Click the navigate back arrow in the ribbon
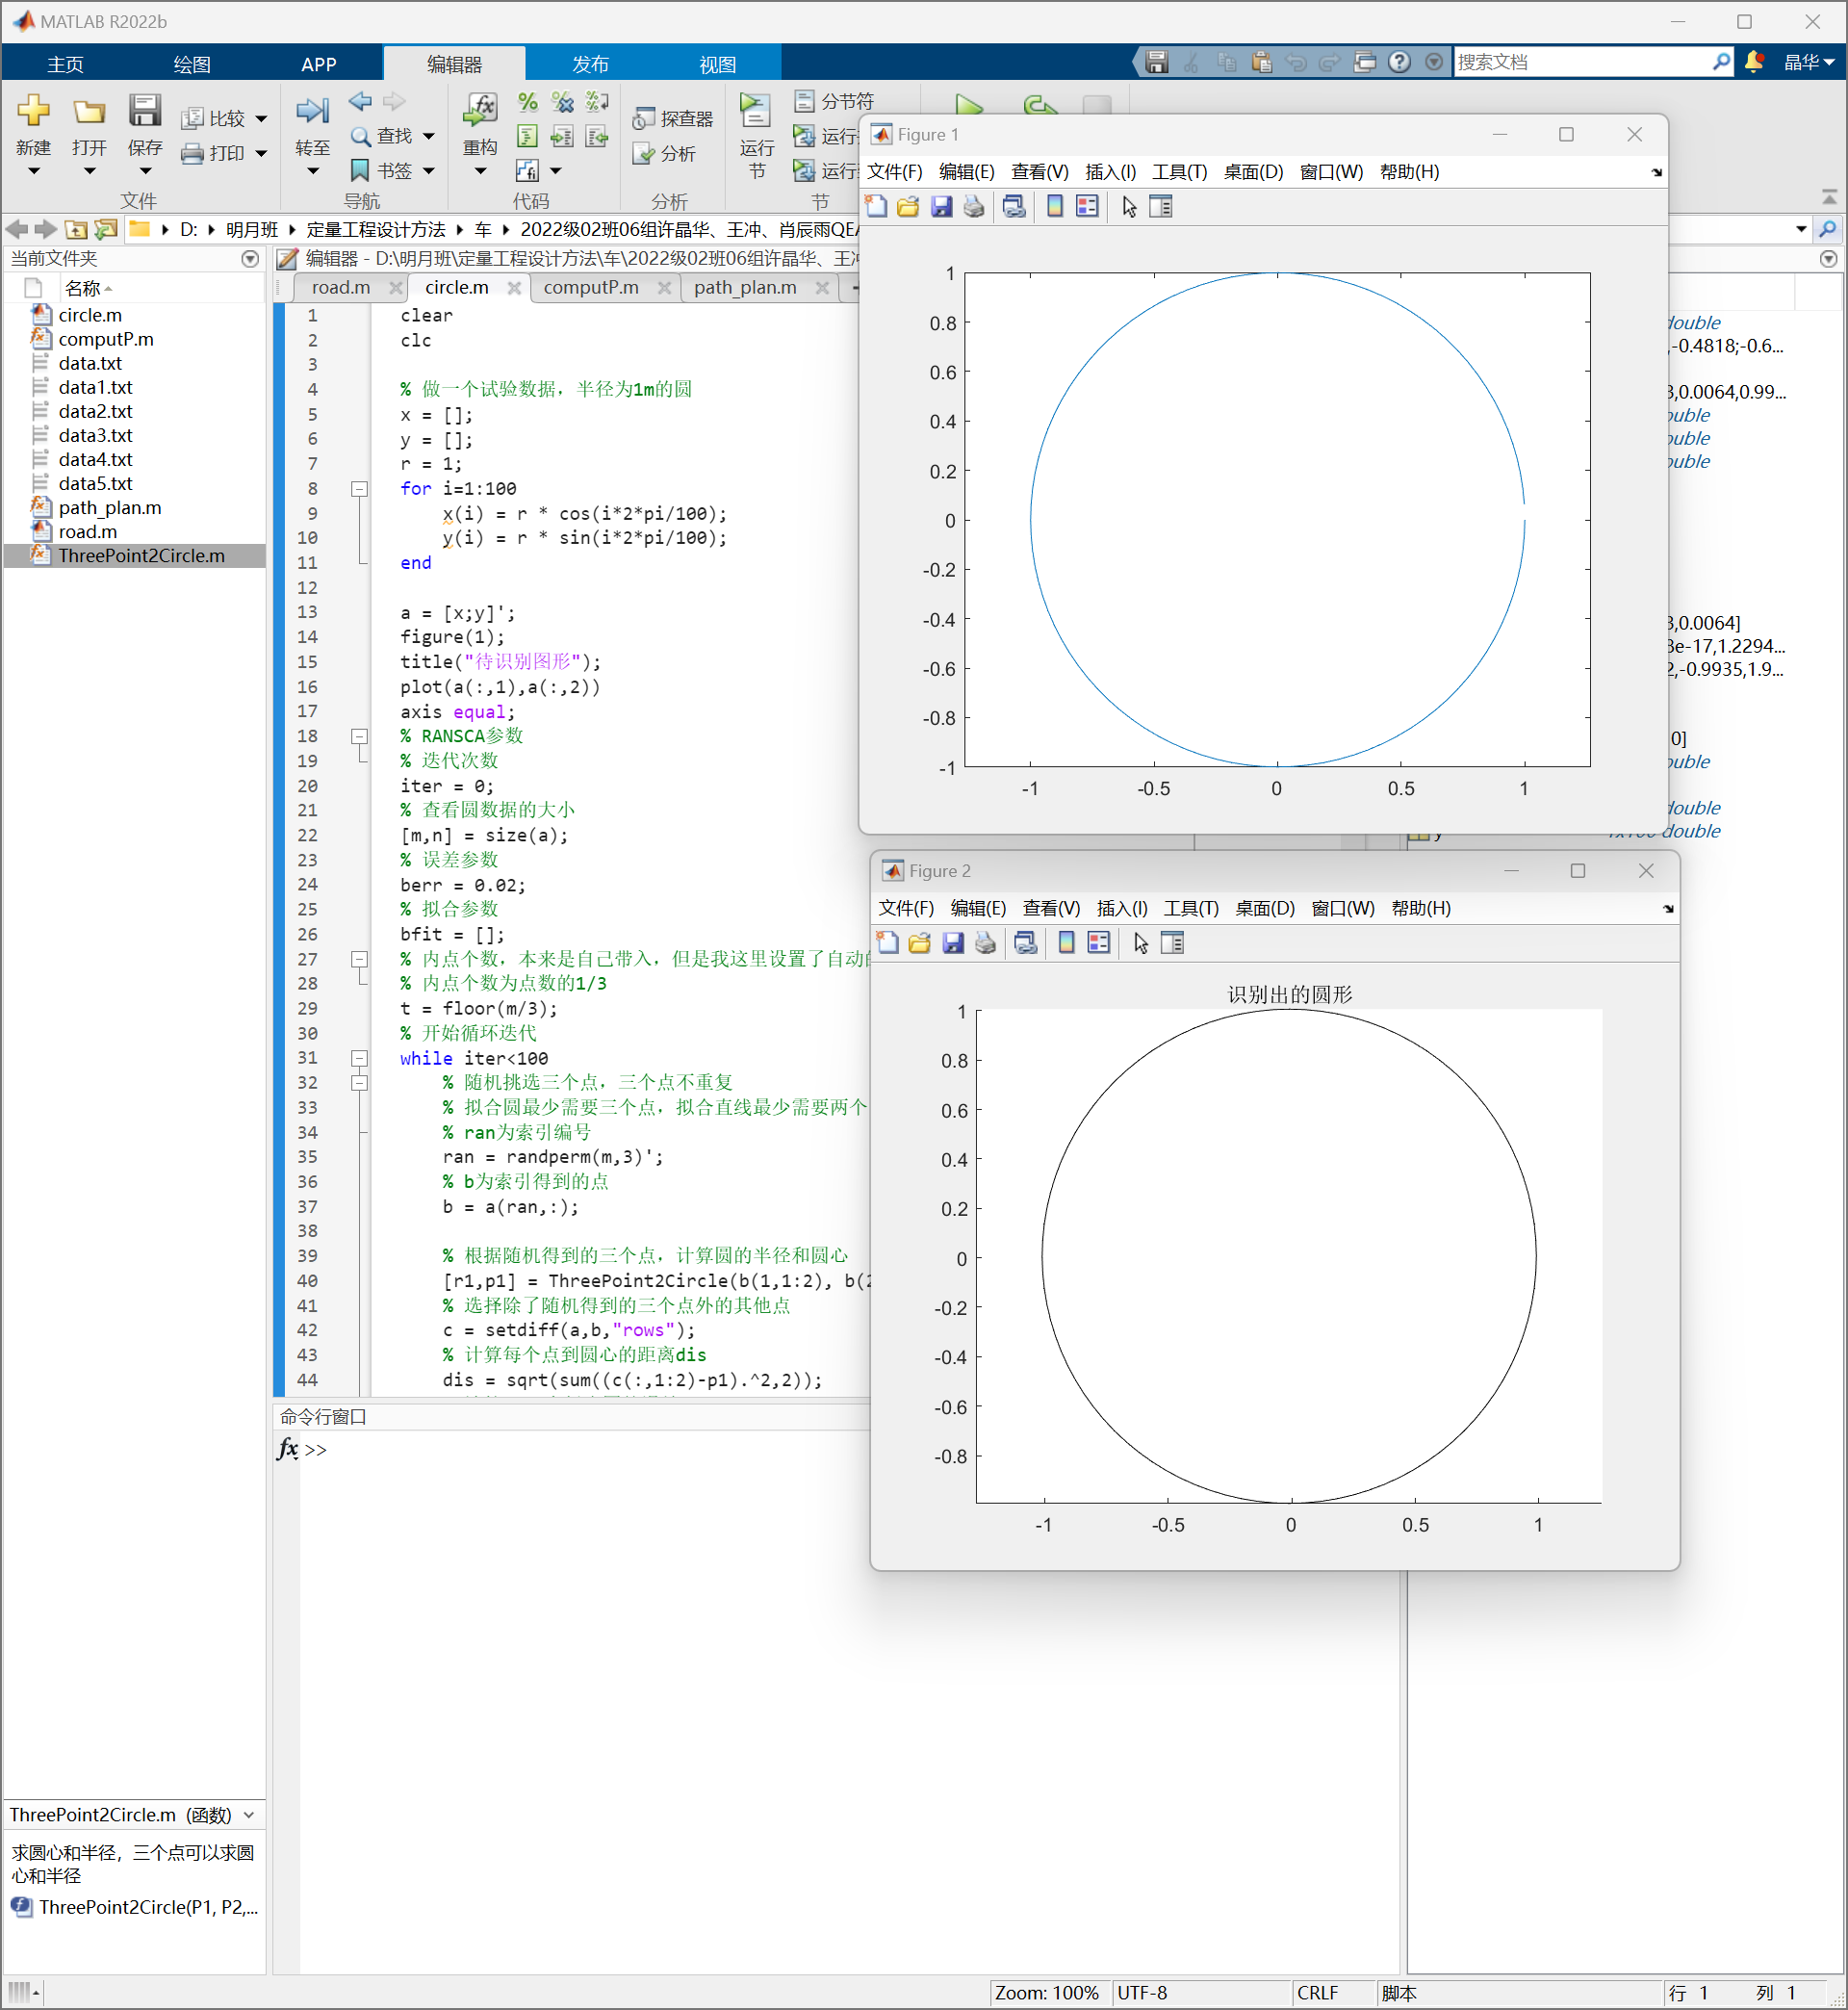The height and width of the screenshot is (2010, 1848). [360, 101]
